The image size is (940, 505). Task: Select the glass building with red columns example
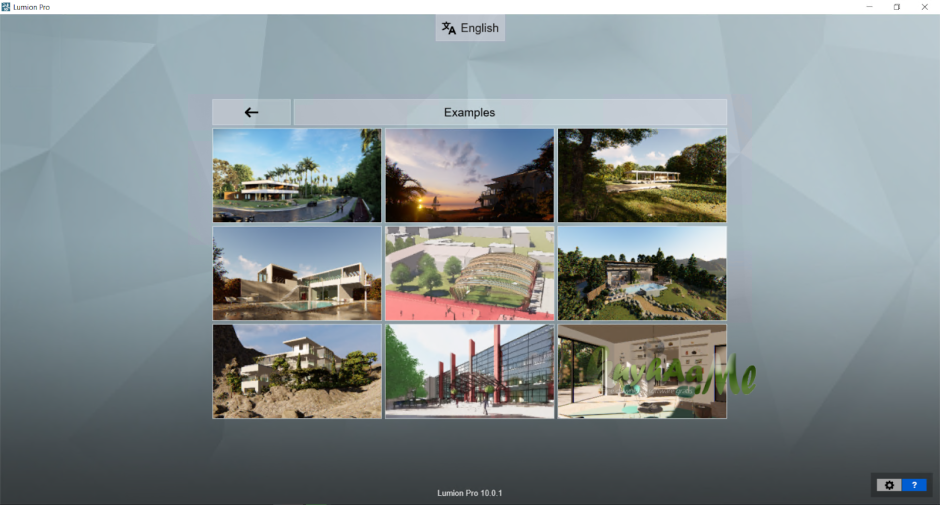tap(469, 371)
